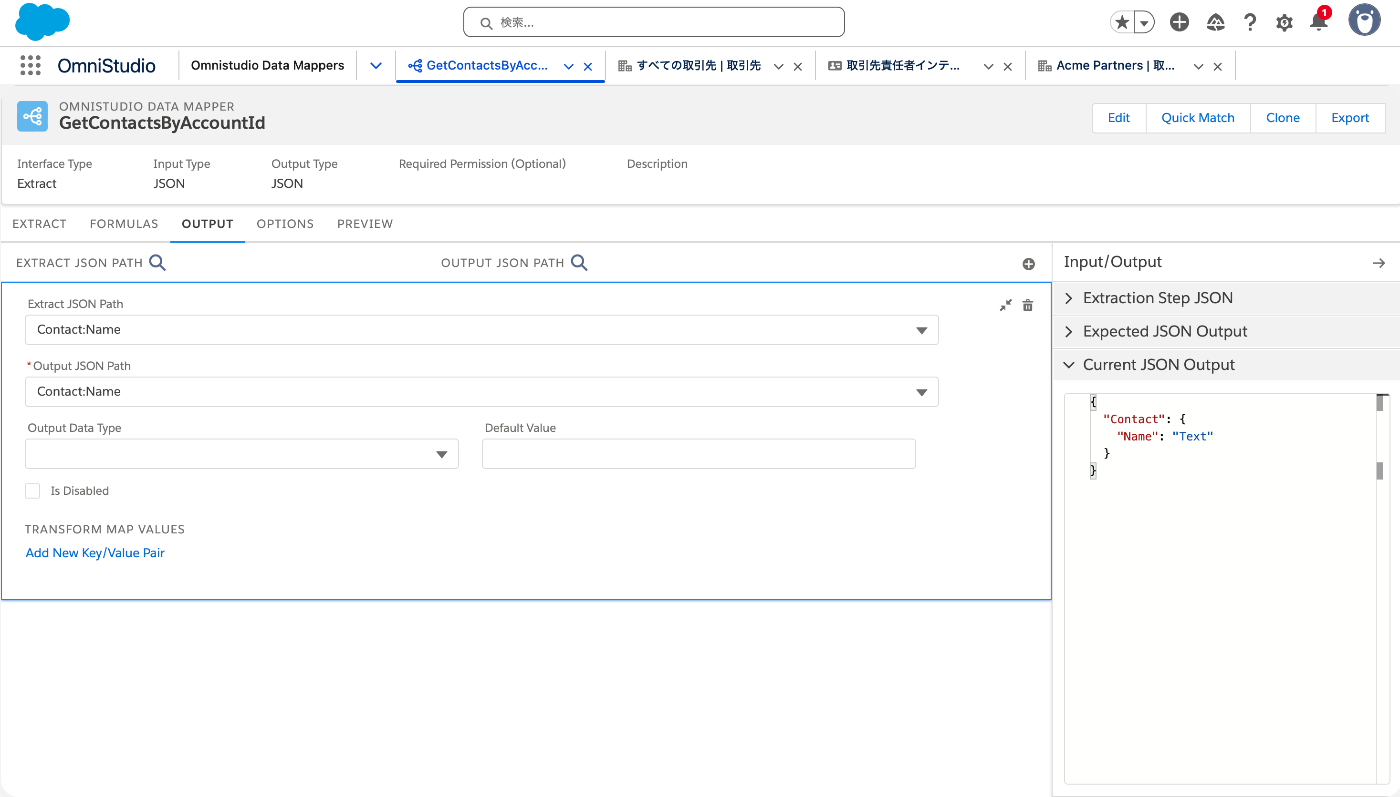Open the notifications bell

pyautogui.click(x=1319, y=22)
